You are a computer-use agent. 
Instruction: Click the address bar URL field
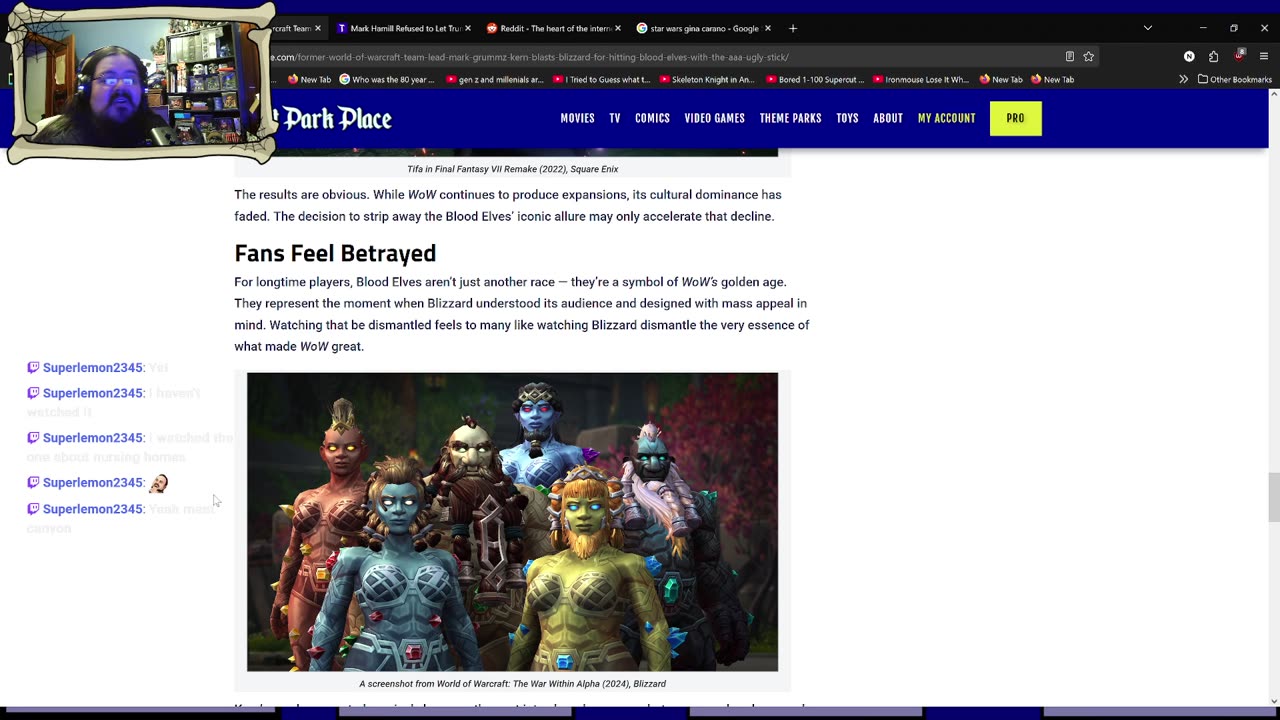click(x=660, y=57)
